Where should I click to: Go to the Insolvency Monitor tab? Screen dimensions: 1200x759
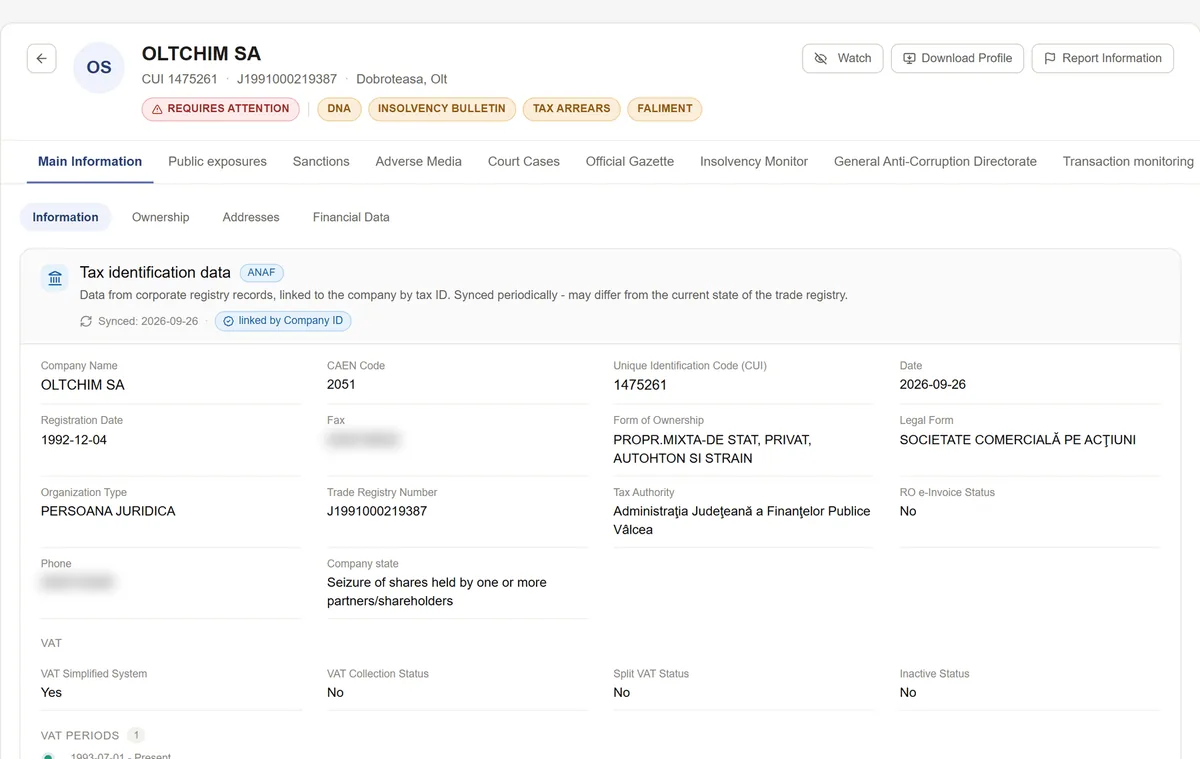tap(754, 161)
